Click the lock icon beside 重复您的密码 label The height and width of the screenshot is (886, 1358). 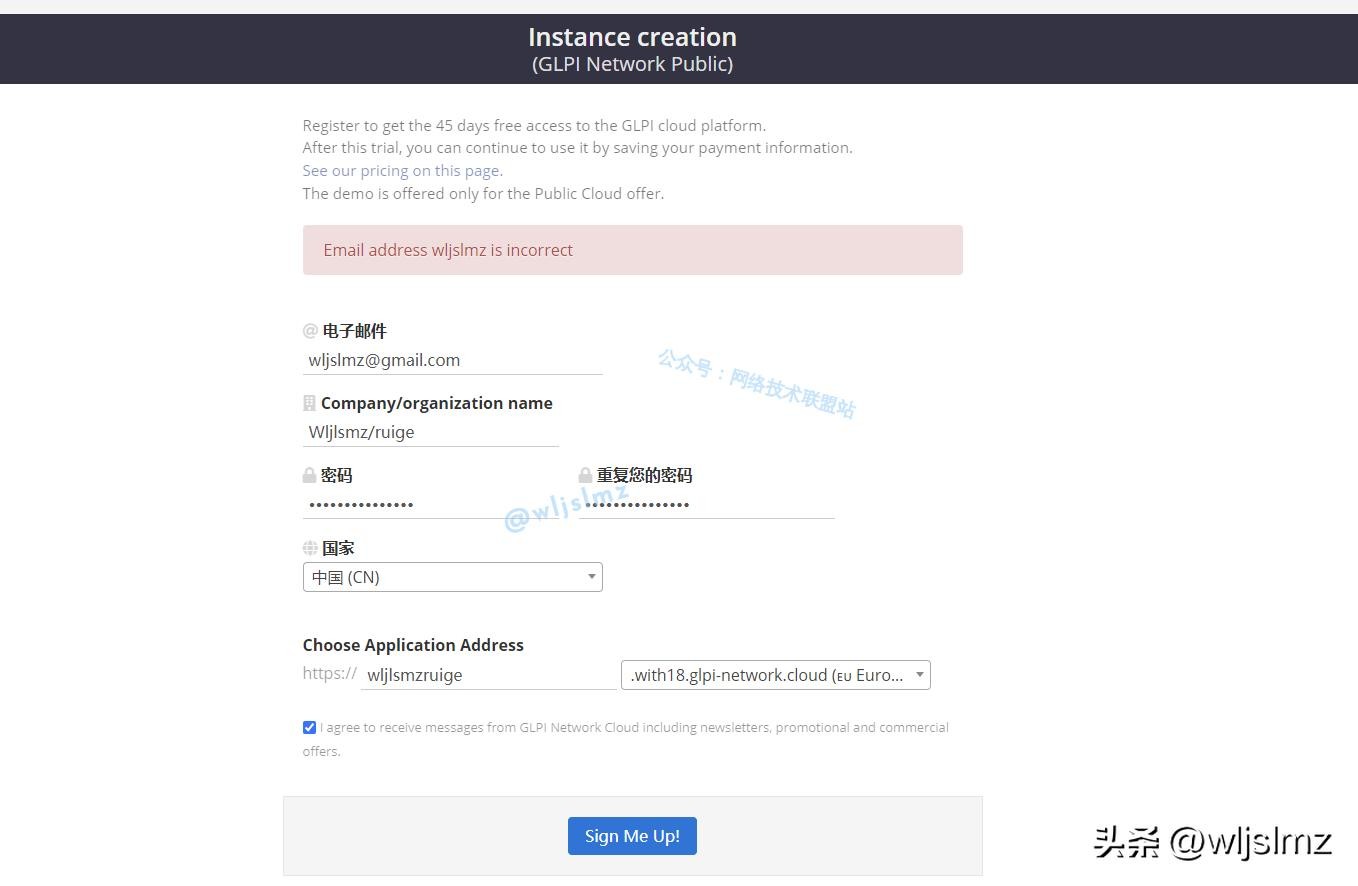point(586,475)
